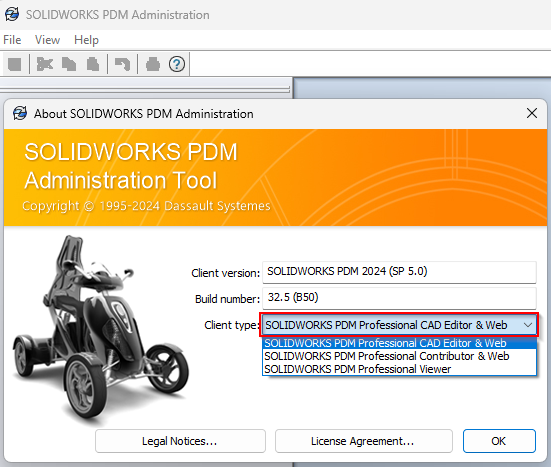The width and height of the screenshot is (551, 467).
Task: Close the About SOLIDWORKS PDM dialog
Action: [532, 113]
